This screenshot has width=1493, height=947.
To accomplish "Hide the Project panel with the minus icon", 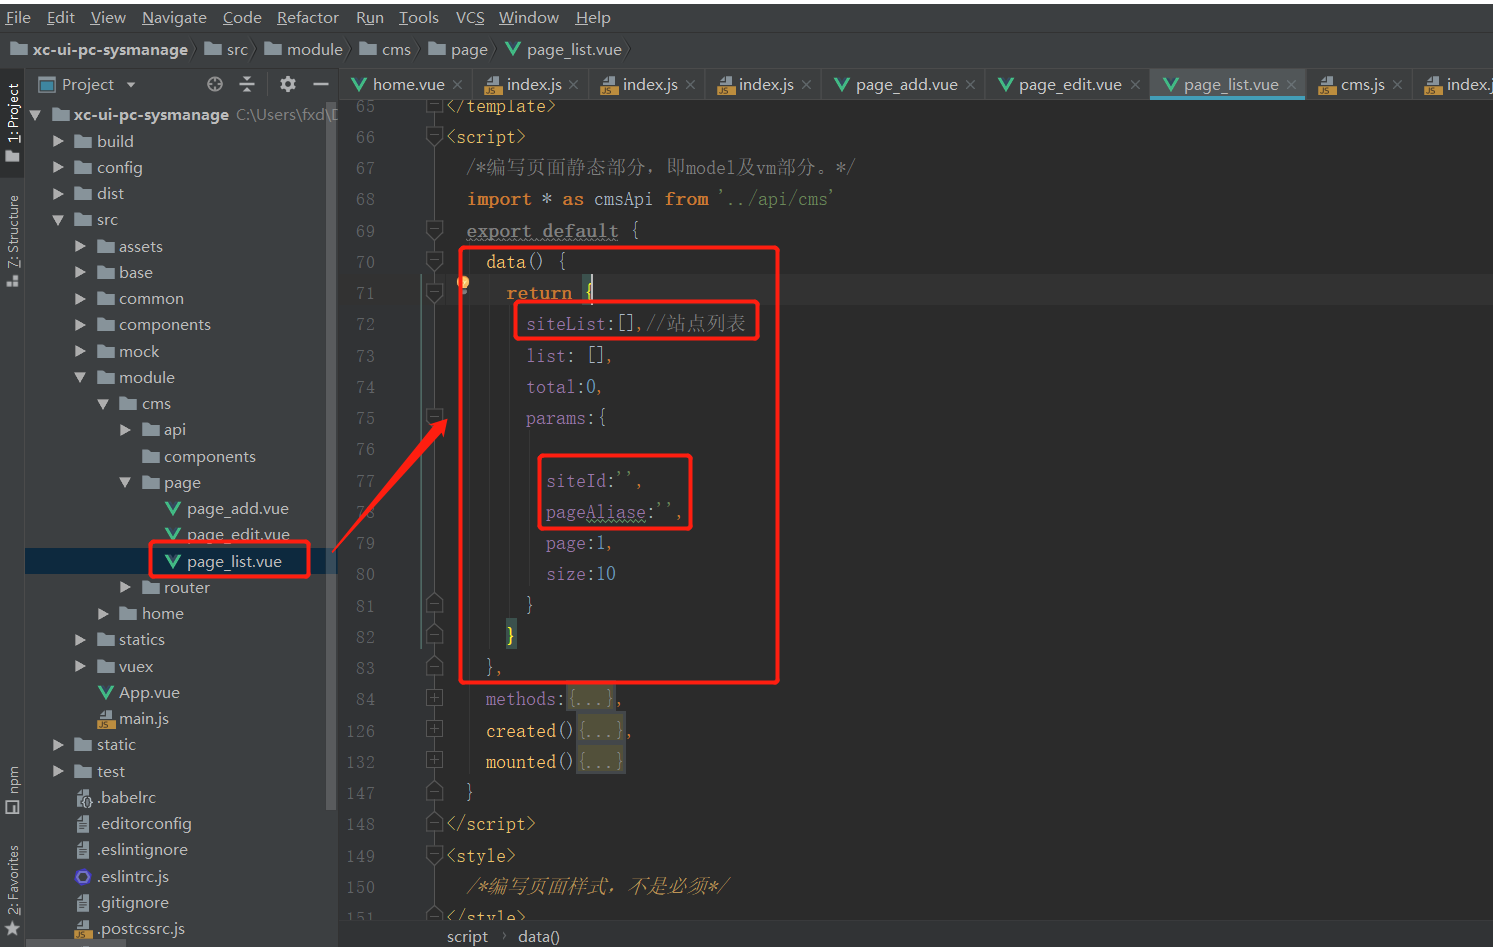I will [x=321, y=84].
